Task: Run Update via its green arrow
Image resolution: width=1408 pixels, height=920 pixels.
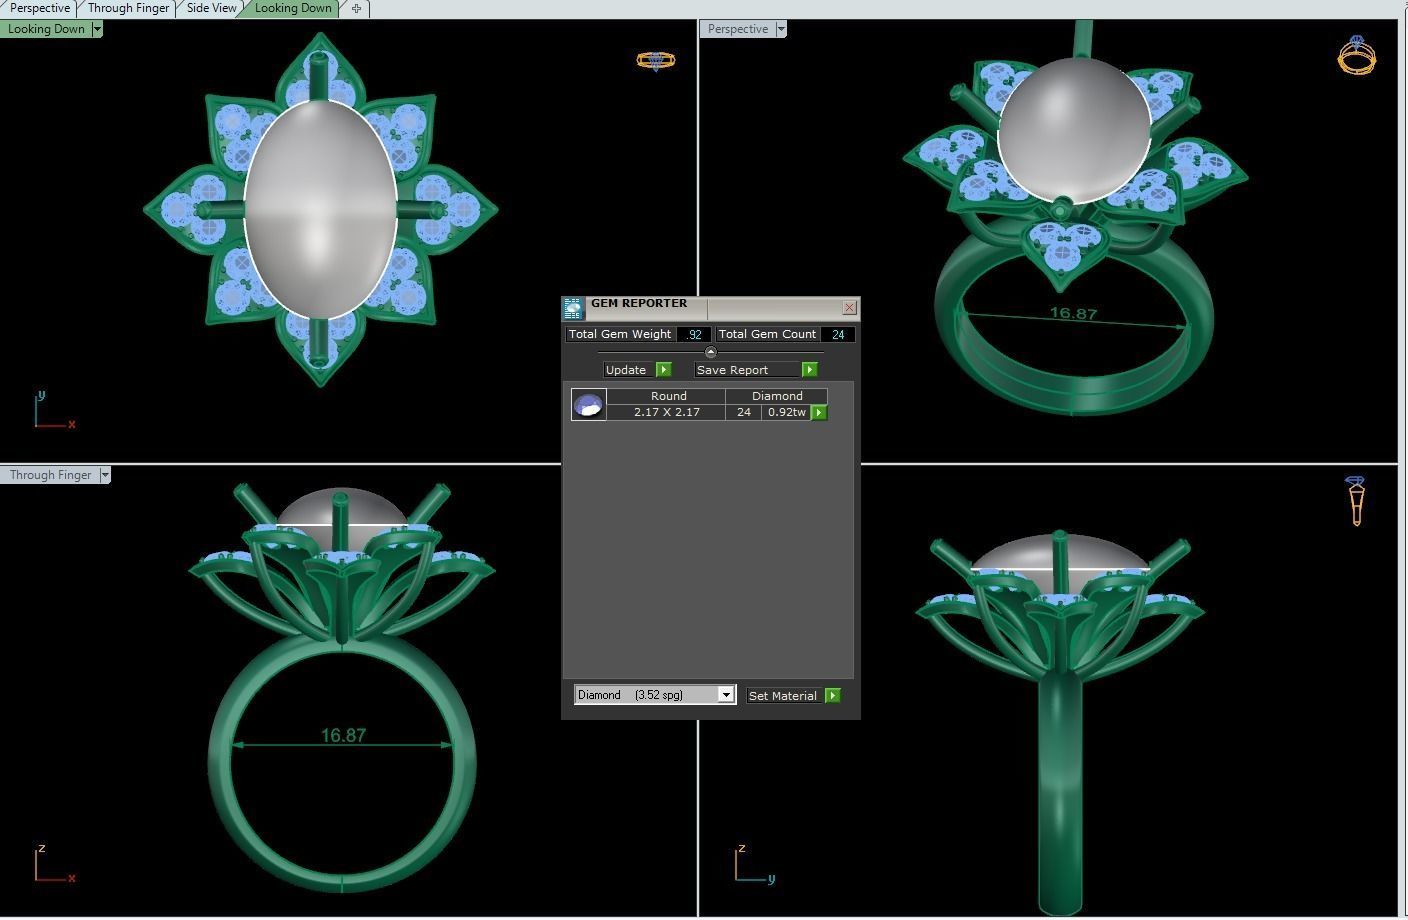Action: 663,370
